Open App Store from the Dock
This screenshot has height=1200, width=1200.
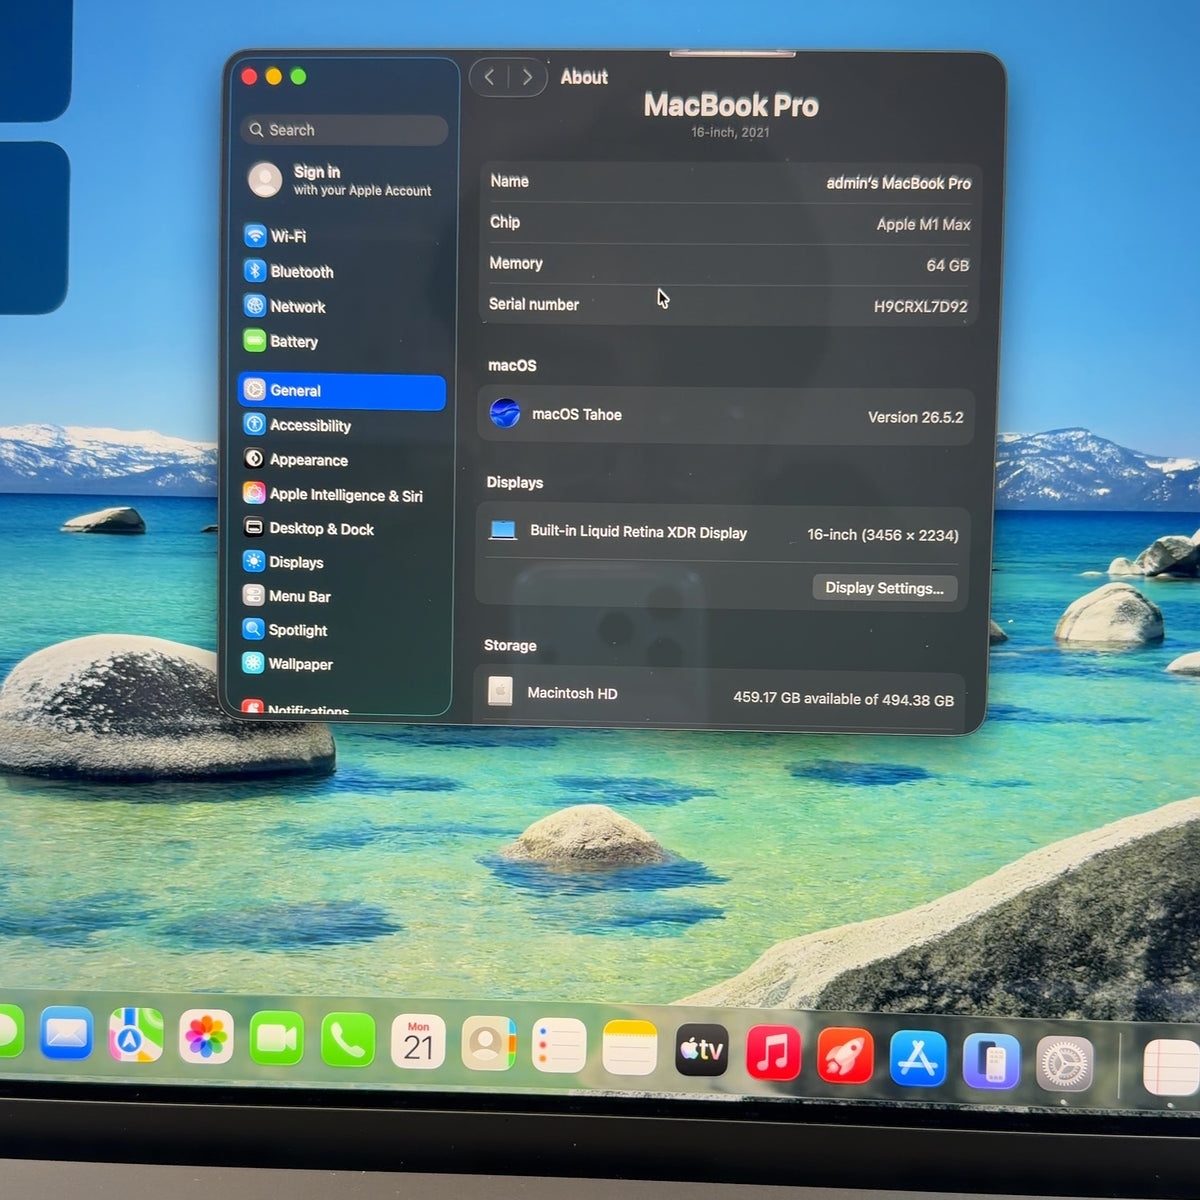pyautogui.click(x=918, y=1059)
